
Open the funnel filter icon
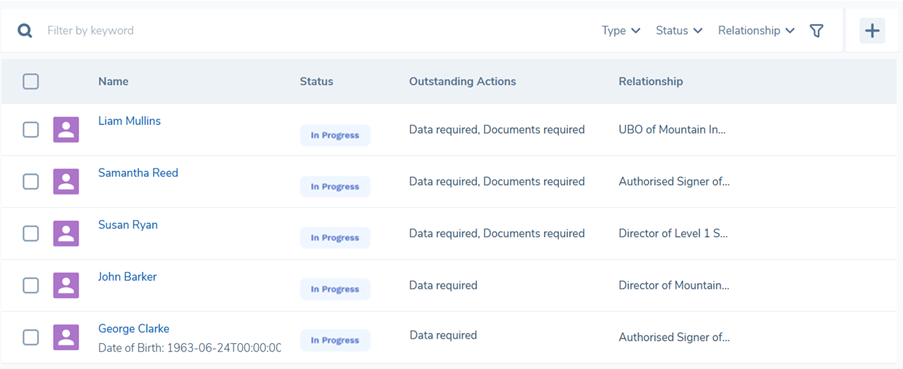[x=816, y=31]
